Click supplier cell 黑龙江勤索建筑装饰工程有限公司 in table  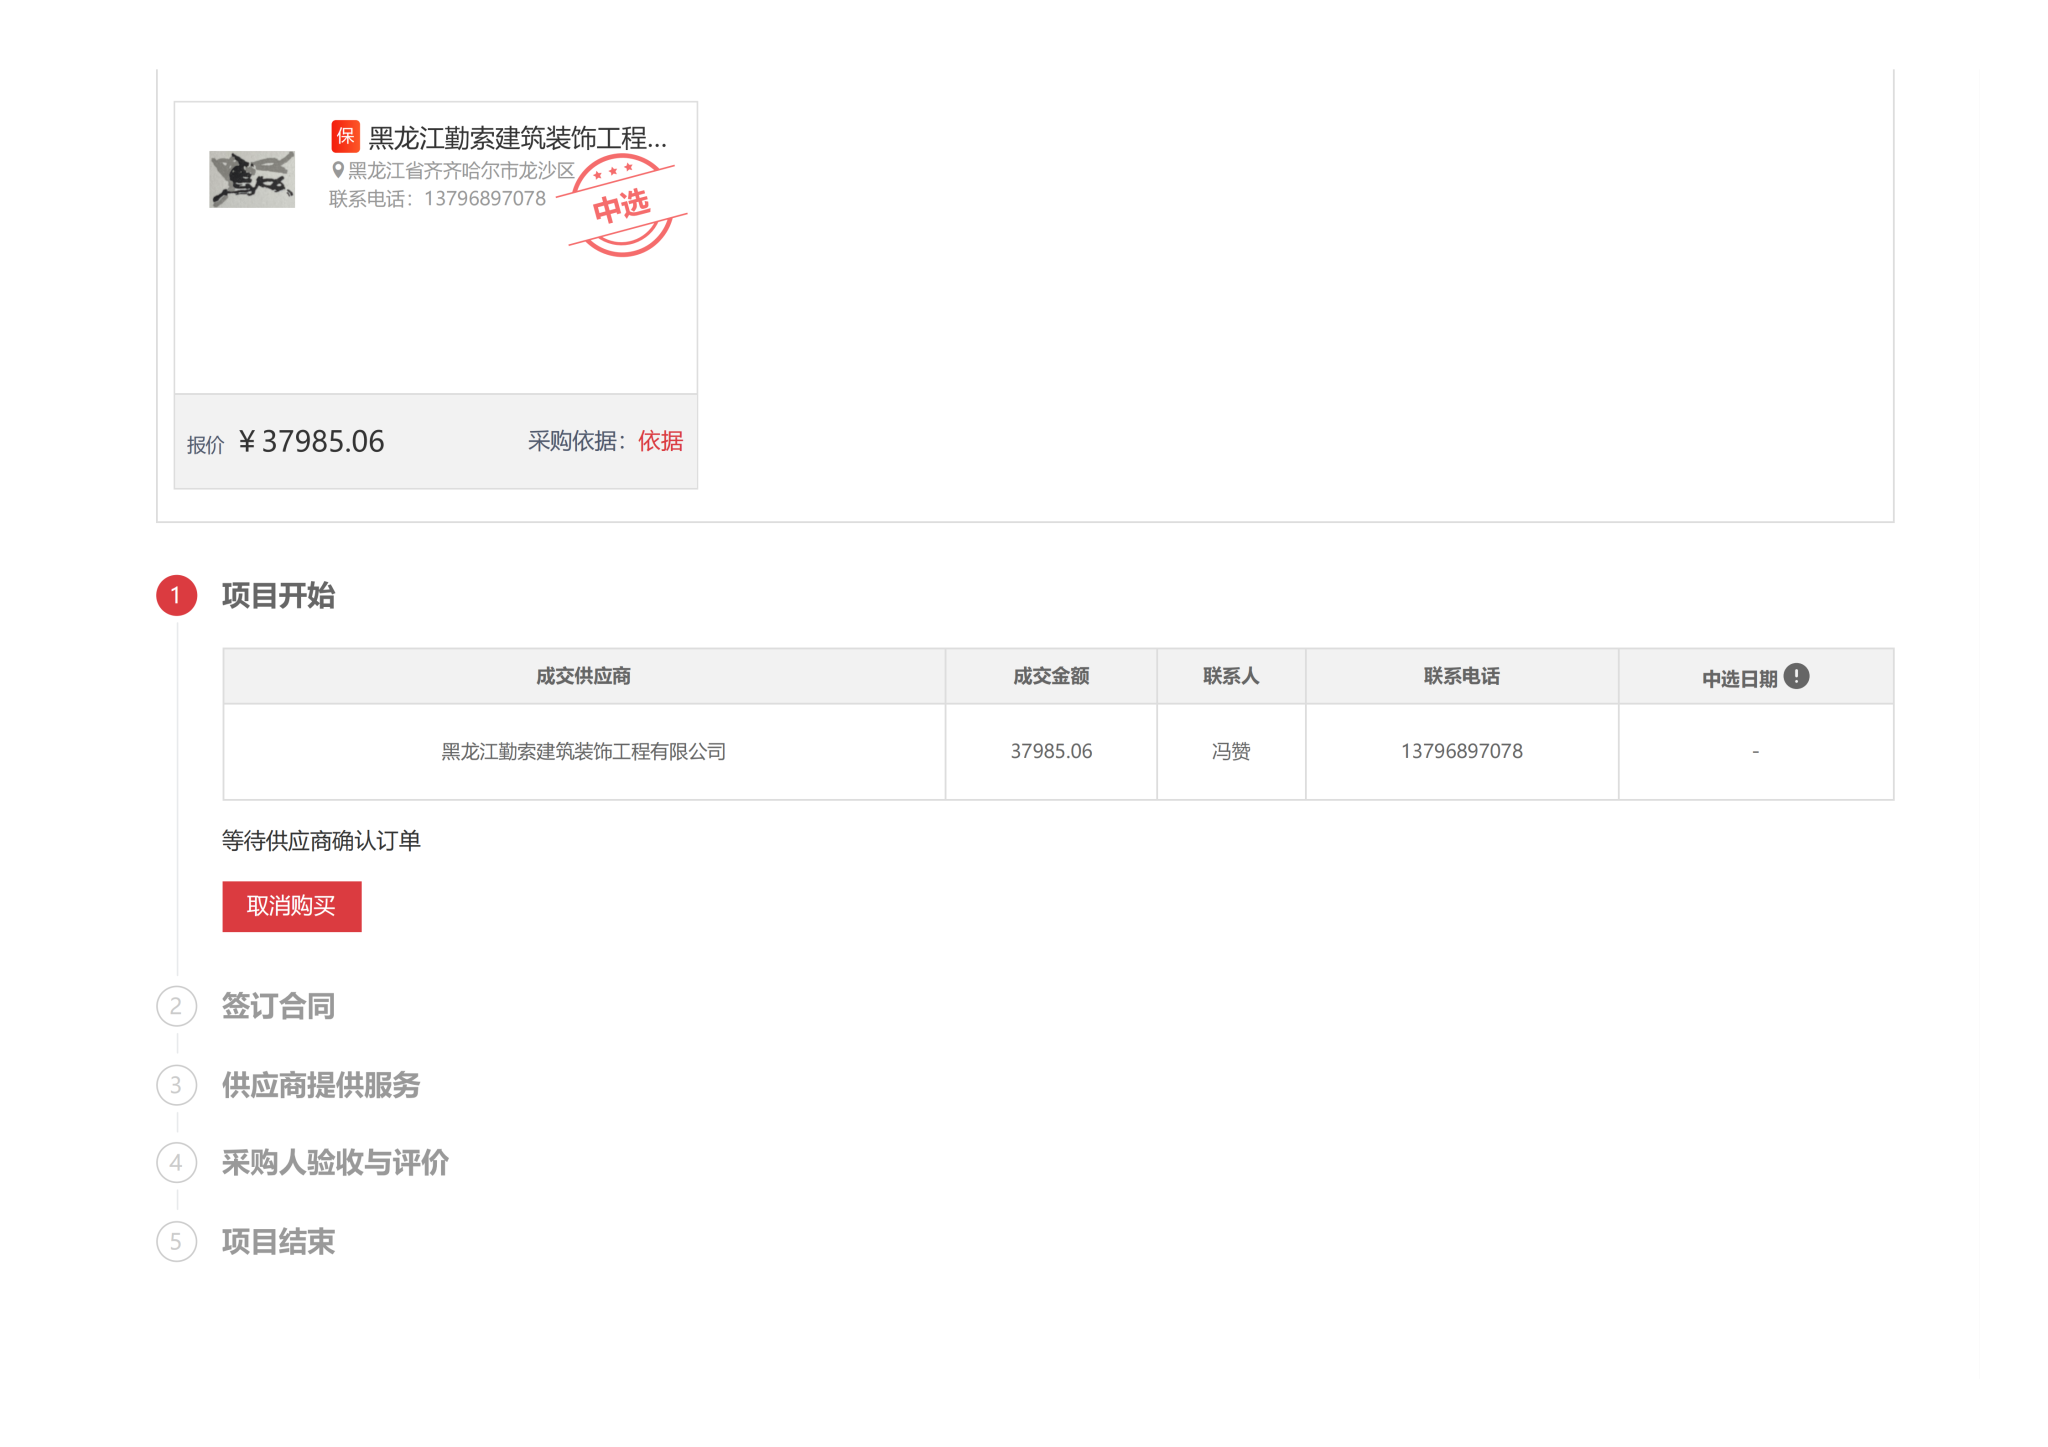click(583, 752)
